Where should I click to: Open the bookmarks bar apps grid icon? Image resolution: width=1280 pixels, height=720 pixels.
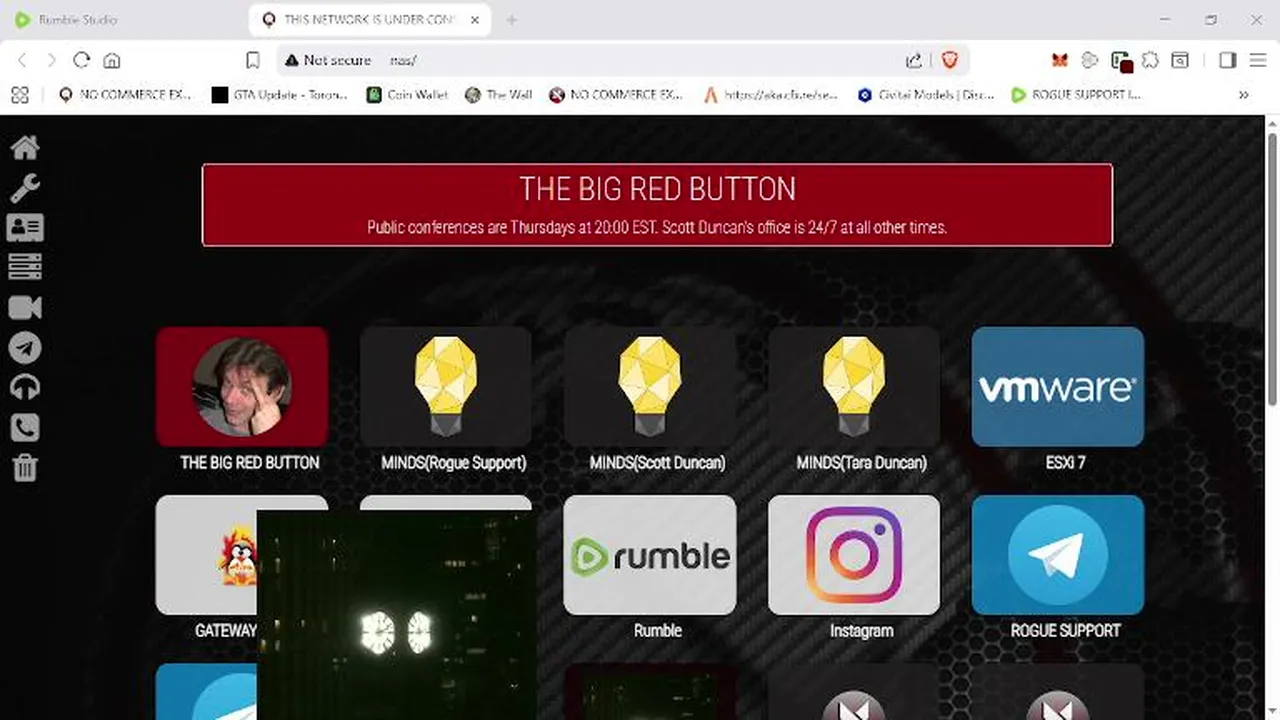pyautogui.click(x=20, y=95)
